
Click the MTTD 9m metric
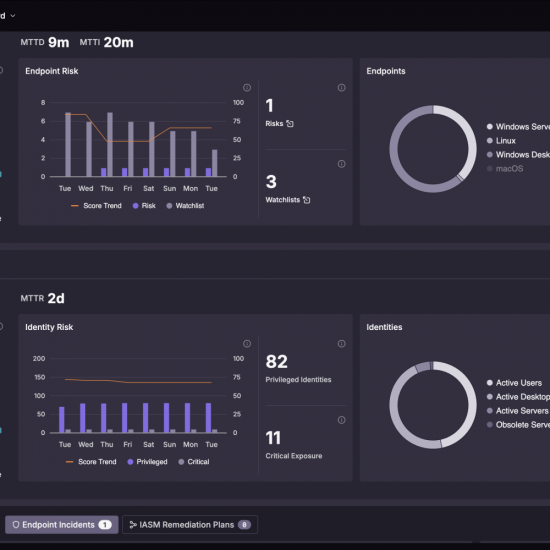point(45,42)
